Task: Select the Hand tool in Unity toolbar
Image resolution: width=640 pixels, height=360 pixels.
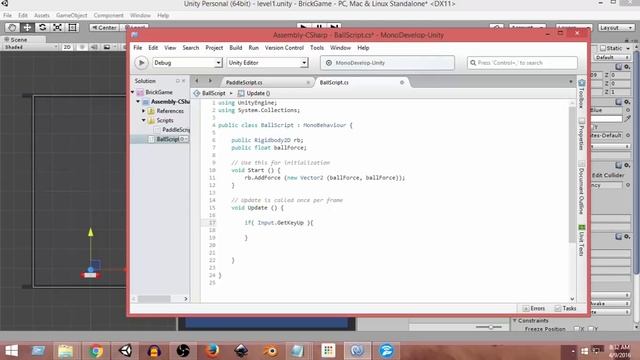Action: [x=12, y=27]
